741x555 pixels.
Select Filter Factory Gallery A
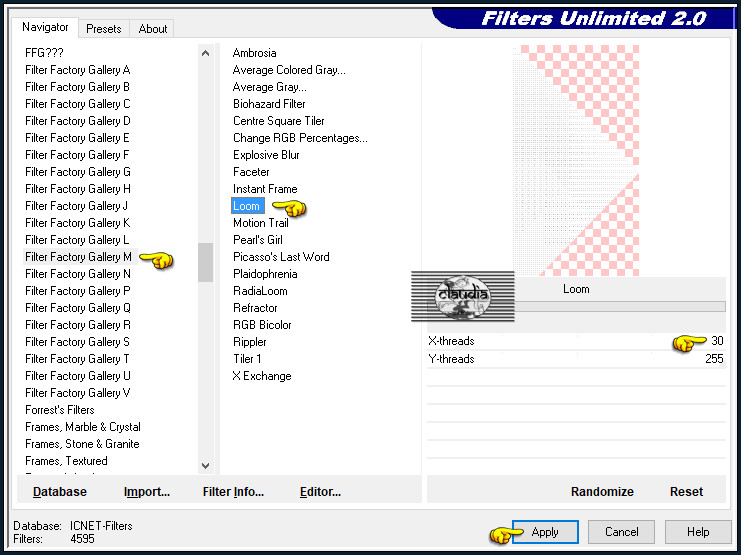click(78, 70)
